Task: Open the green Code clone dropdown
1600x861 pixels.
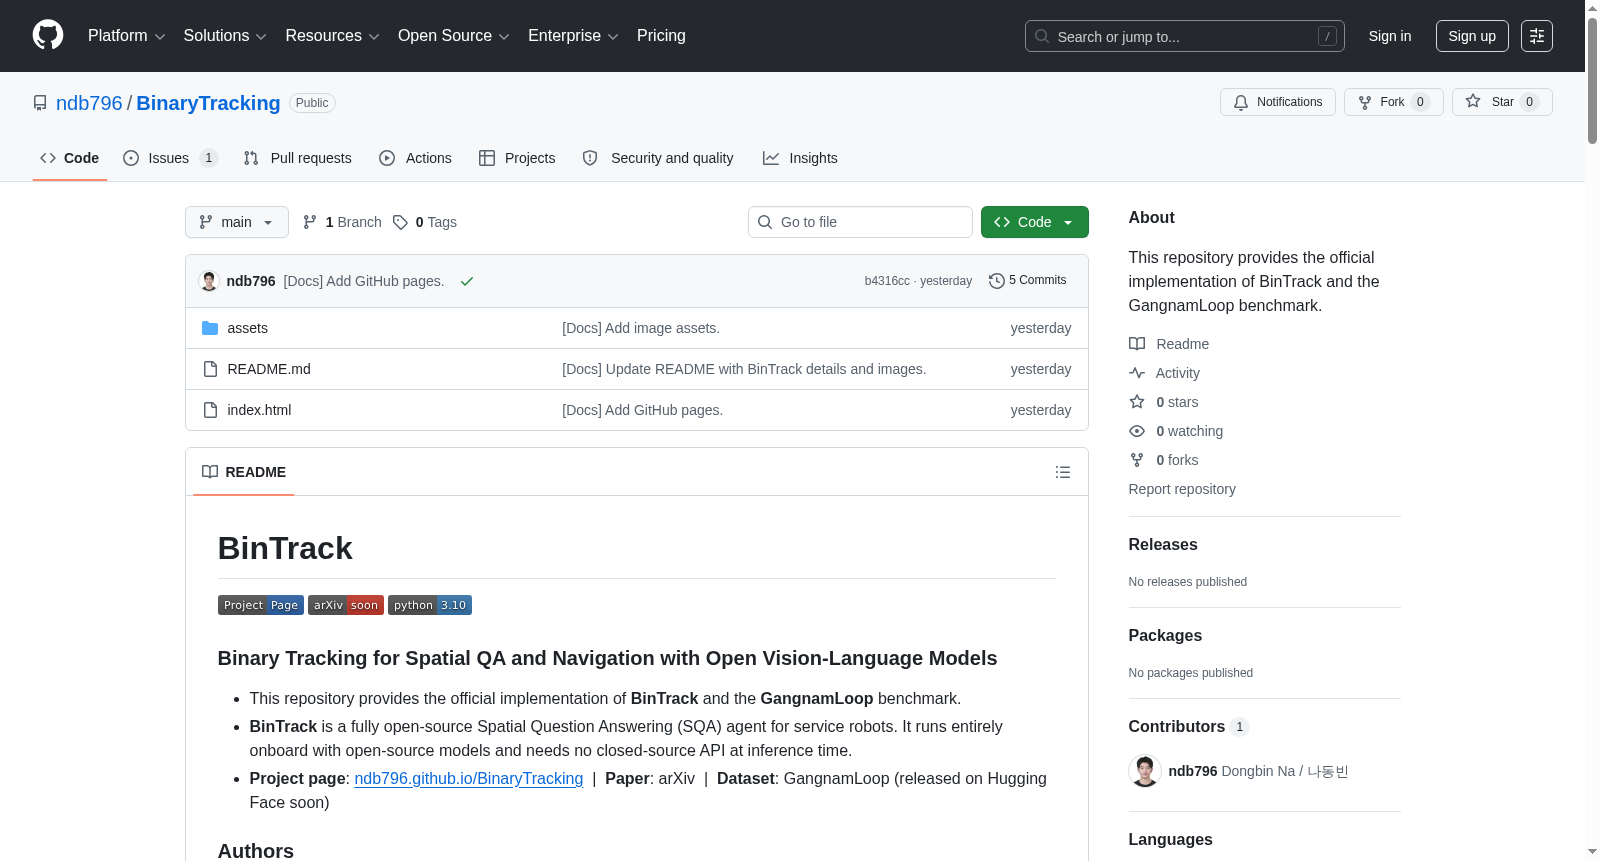Action: point(1035,222)
